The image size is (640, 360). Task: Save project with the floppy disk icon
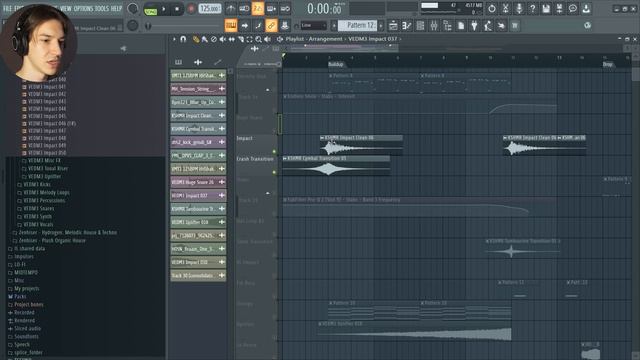(546, 9)
